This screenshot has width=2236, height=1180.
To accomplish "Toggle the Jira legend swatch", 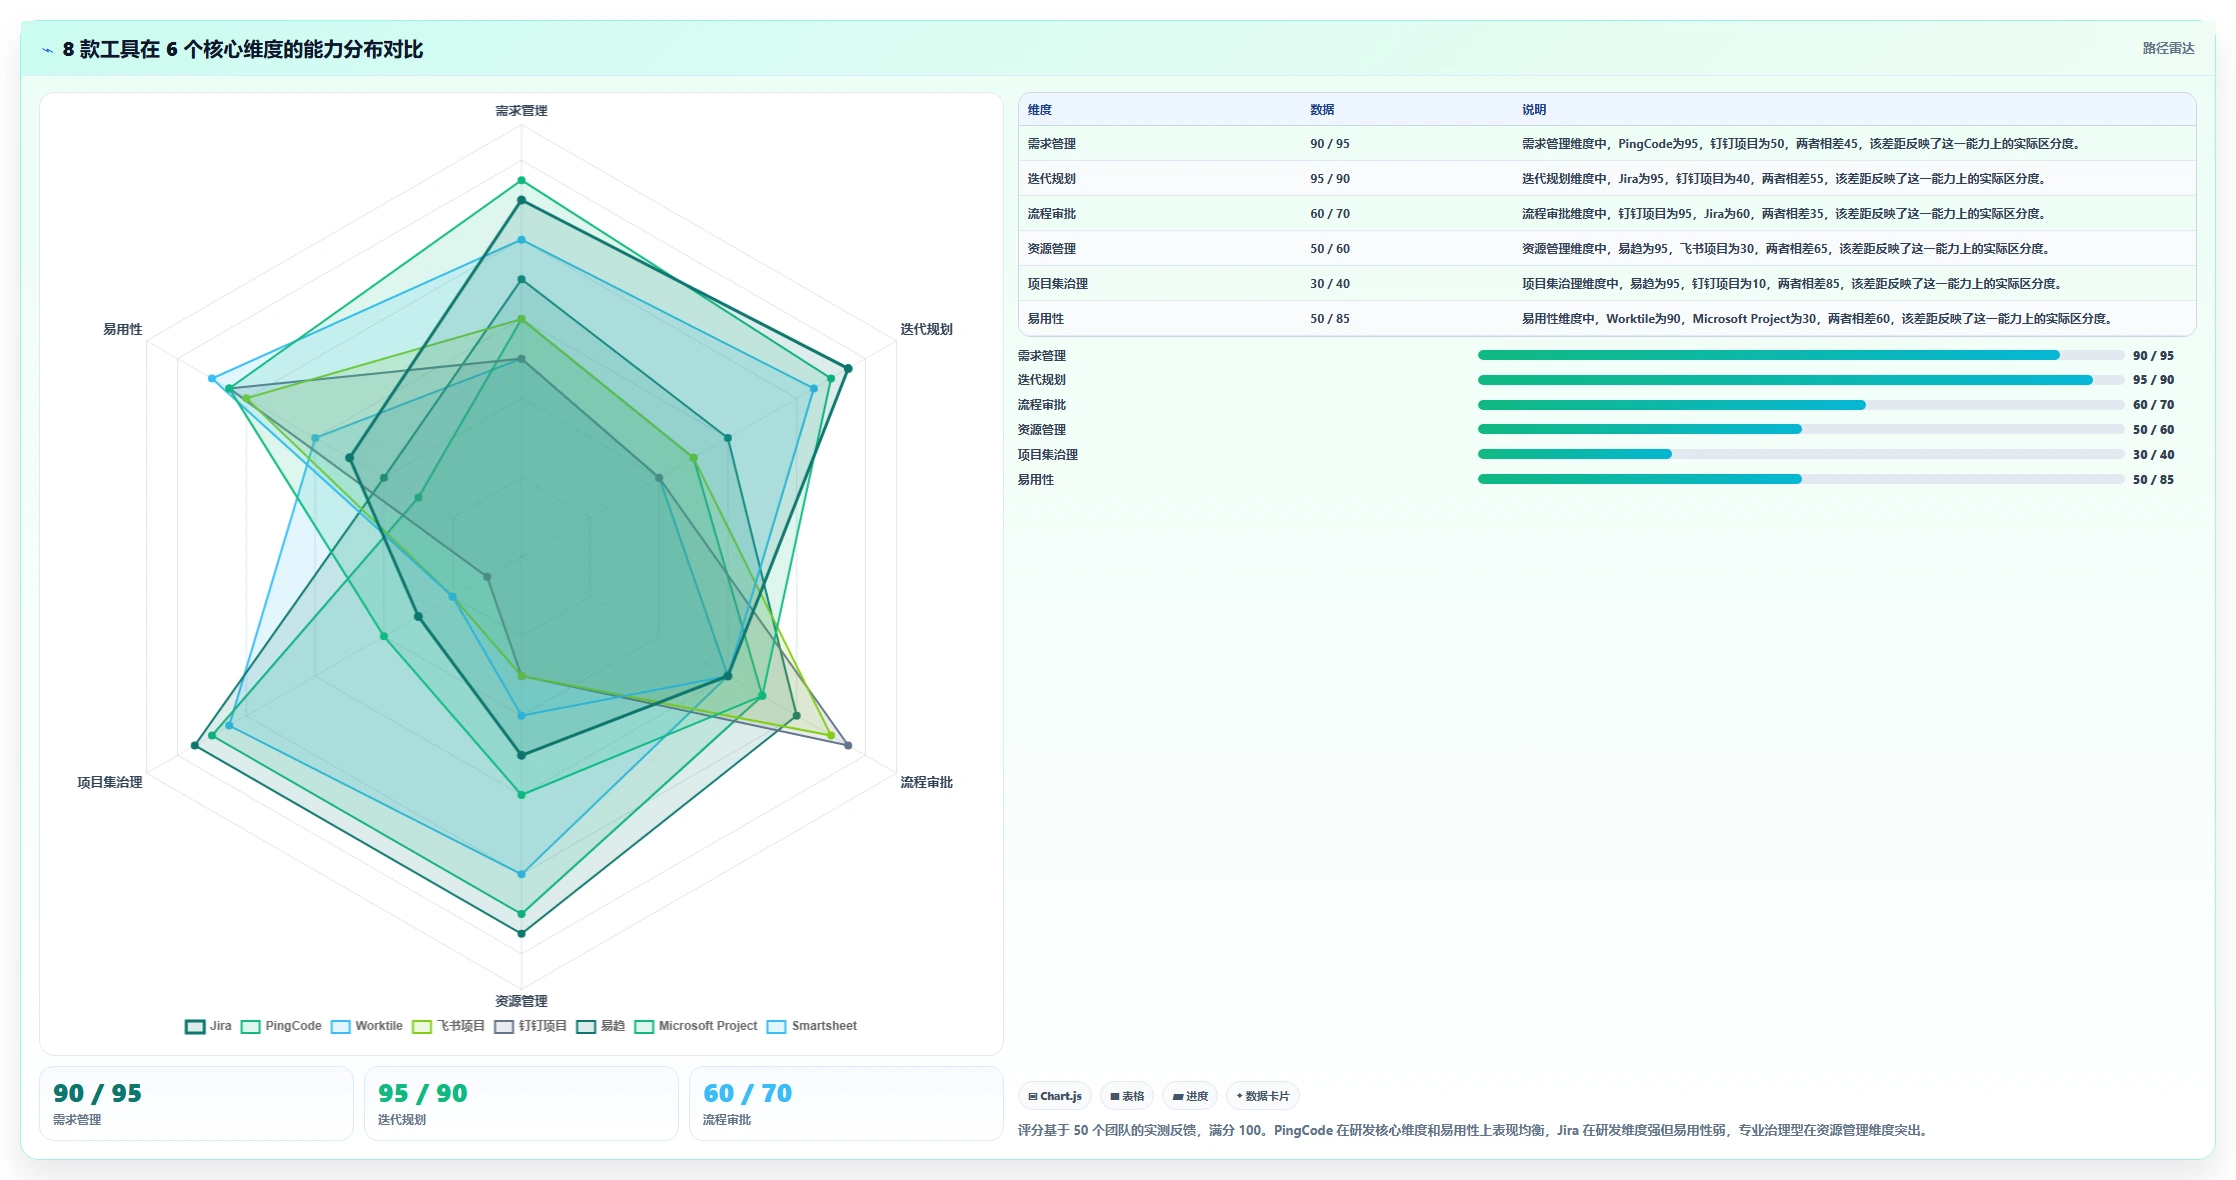I will point(195,1026).
